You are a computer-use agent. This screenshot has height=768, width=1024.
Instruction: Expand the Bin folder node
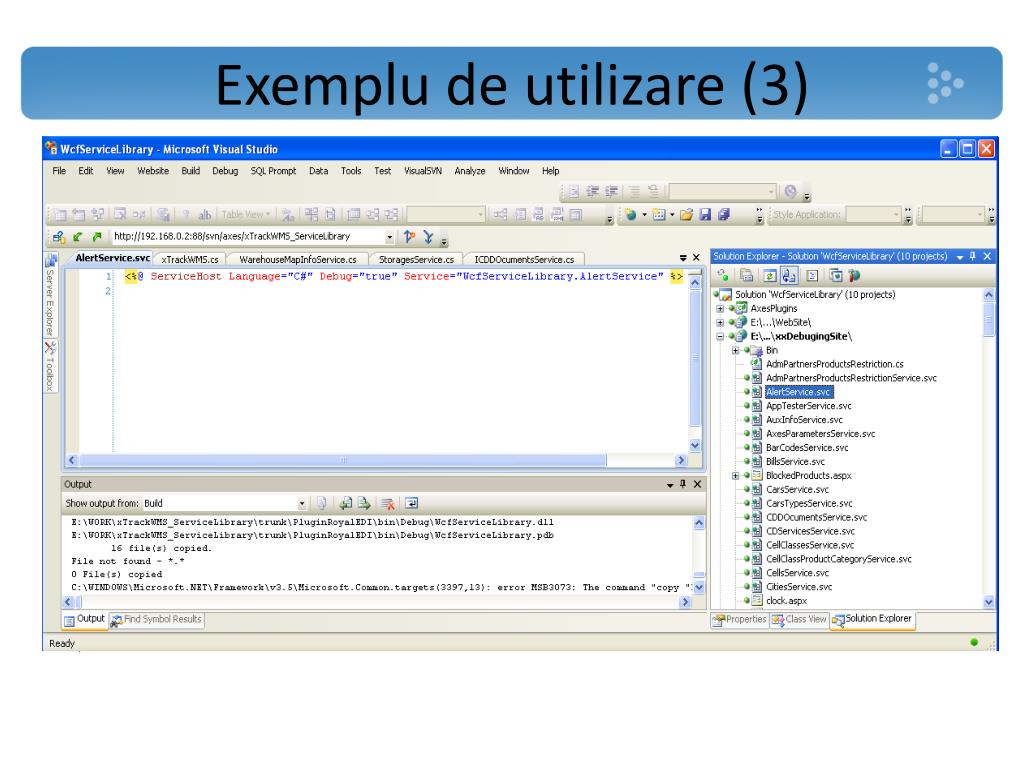735,350
